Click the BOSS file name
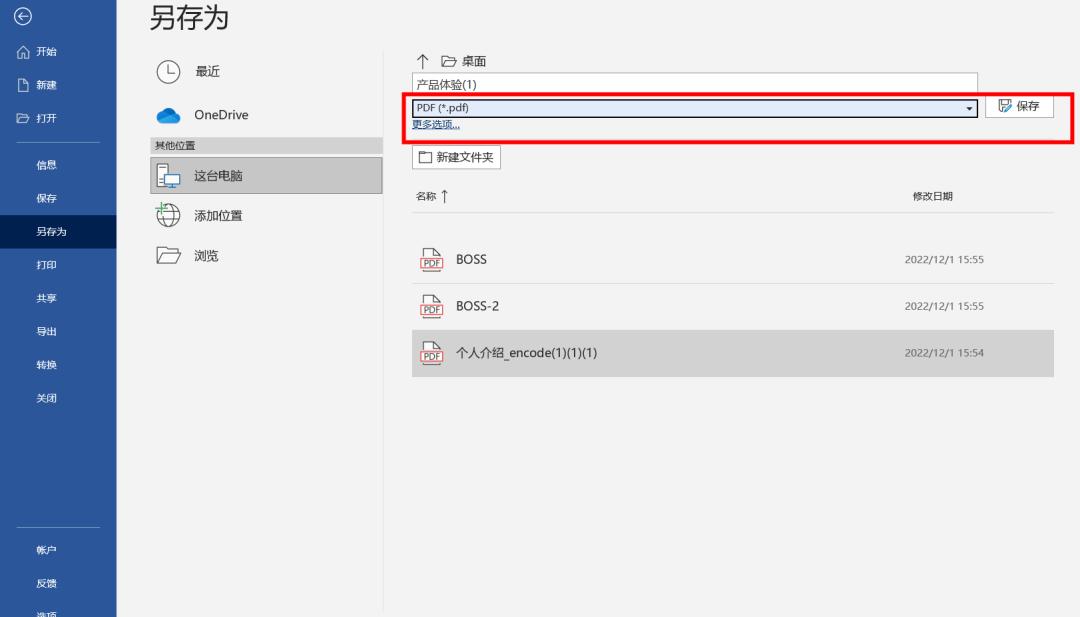Viewport: 1080px width, 617px height. 471,260
